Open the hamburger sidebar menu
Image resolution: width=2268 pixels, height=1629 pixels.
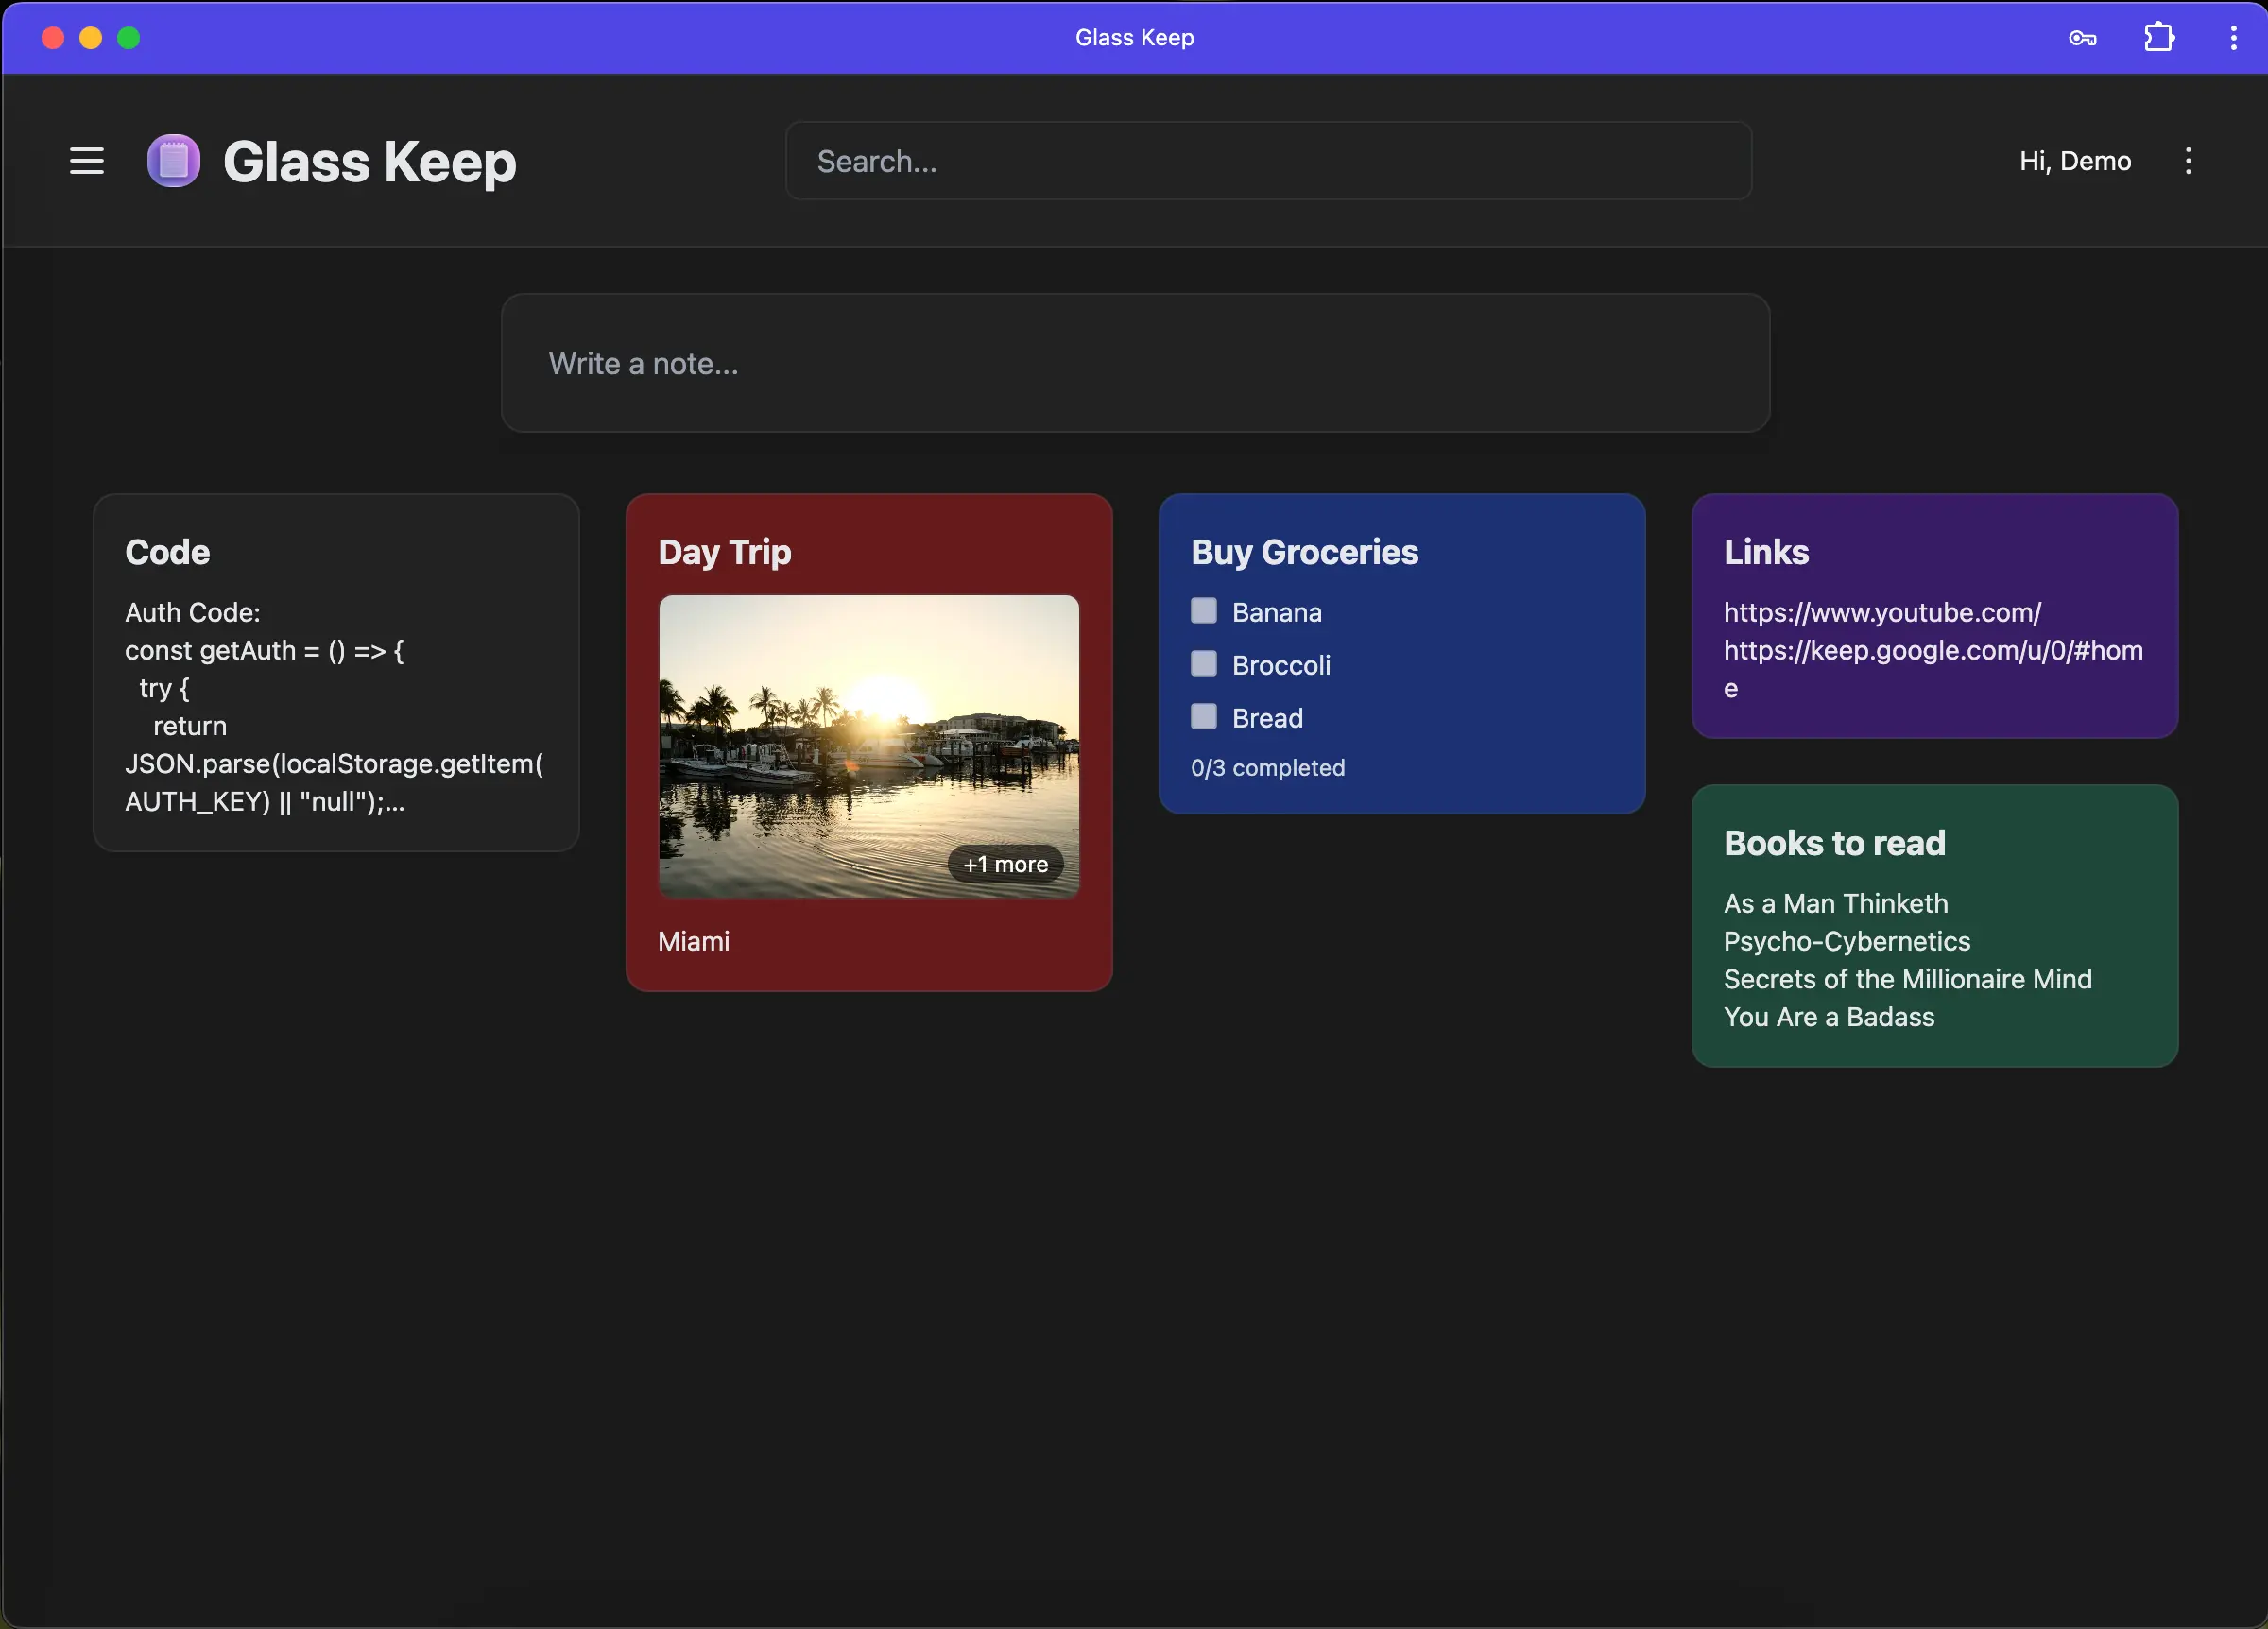coord(87,161)
